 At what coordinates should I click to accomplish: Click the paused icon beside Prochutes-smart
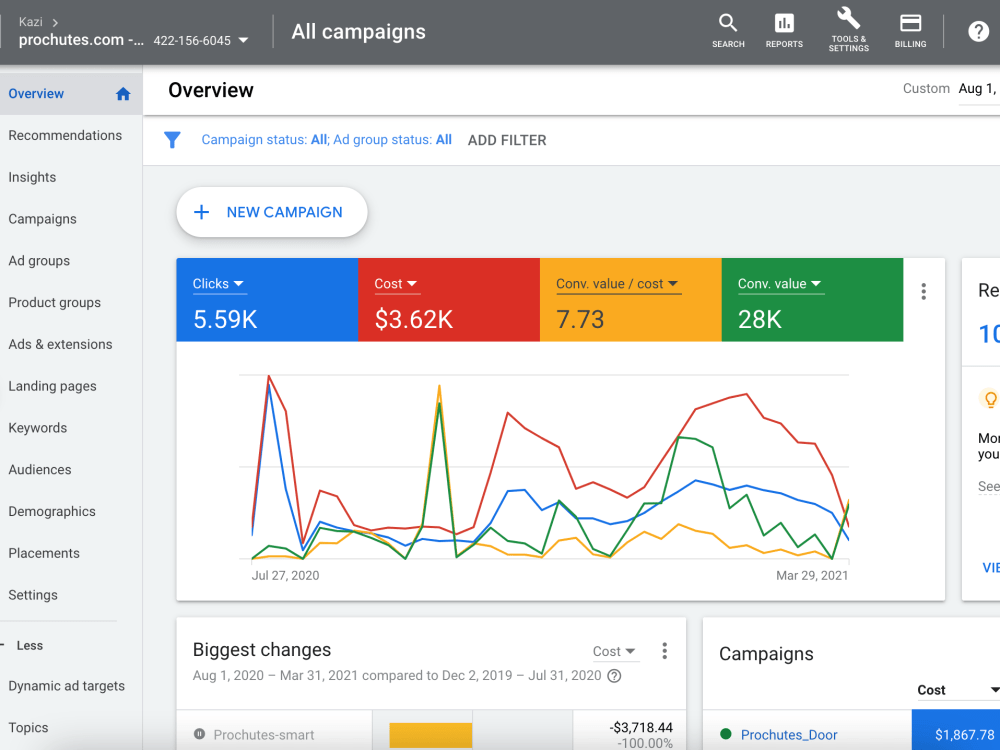[199, 734]
